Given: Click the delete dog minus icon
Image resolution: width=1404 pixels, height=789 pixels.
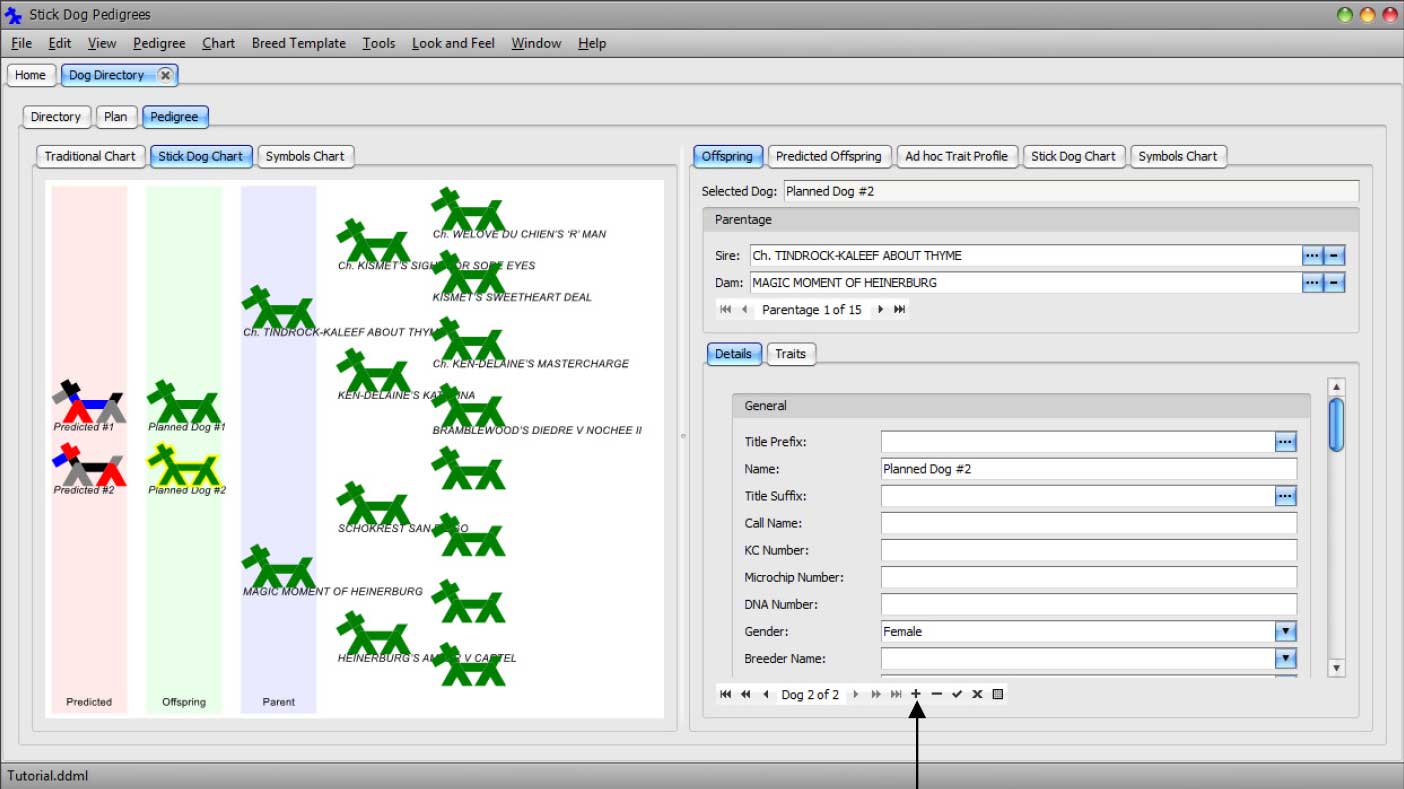Looking at the screenshot, I should [936, 694].
